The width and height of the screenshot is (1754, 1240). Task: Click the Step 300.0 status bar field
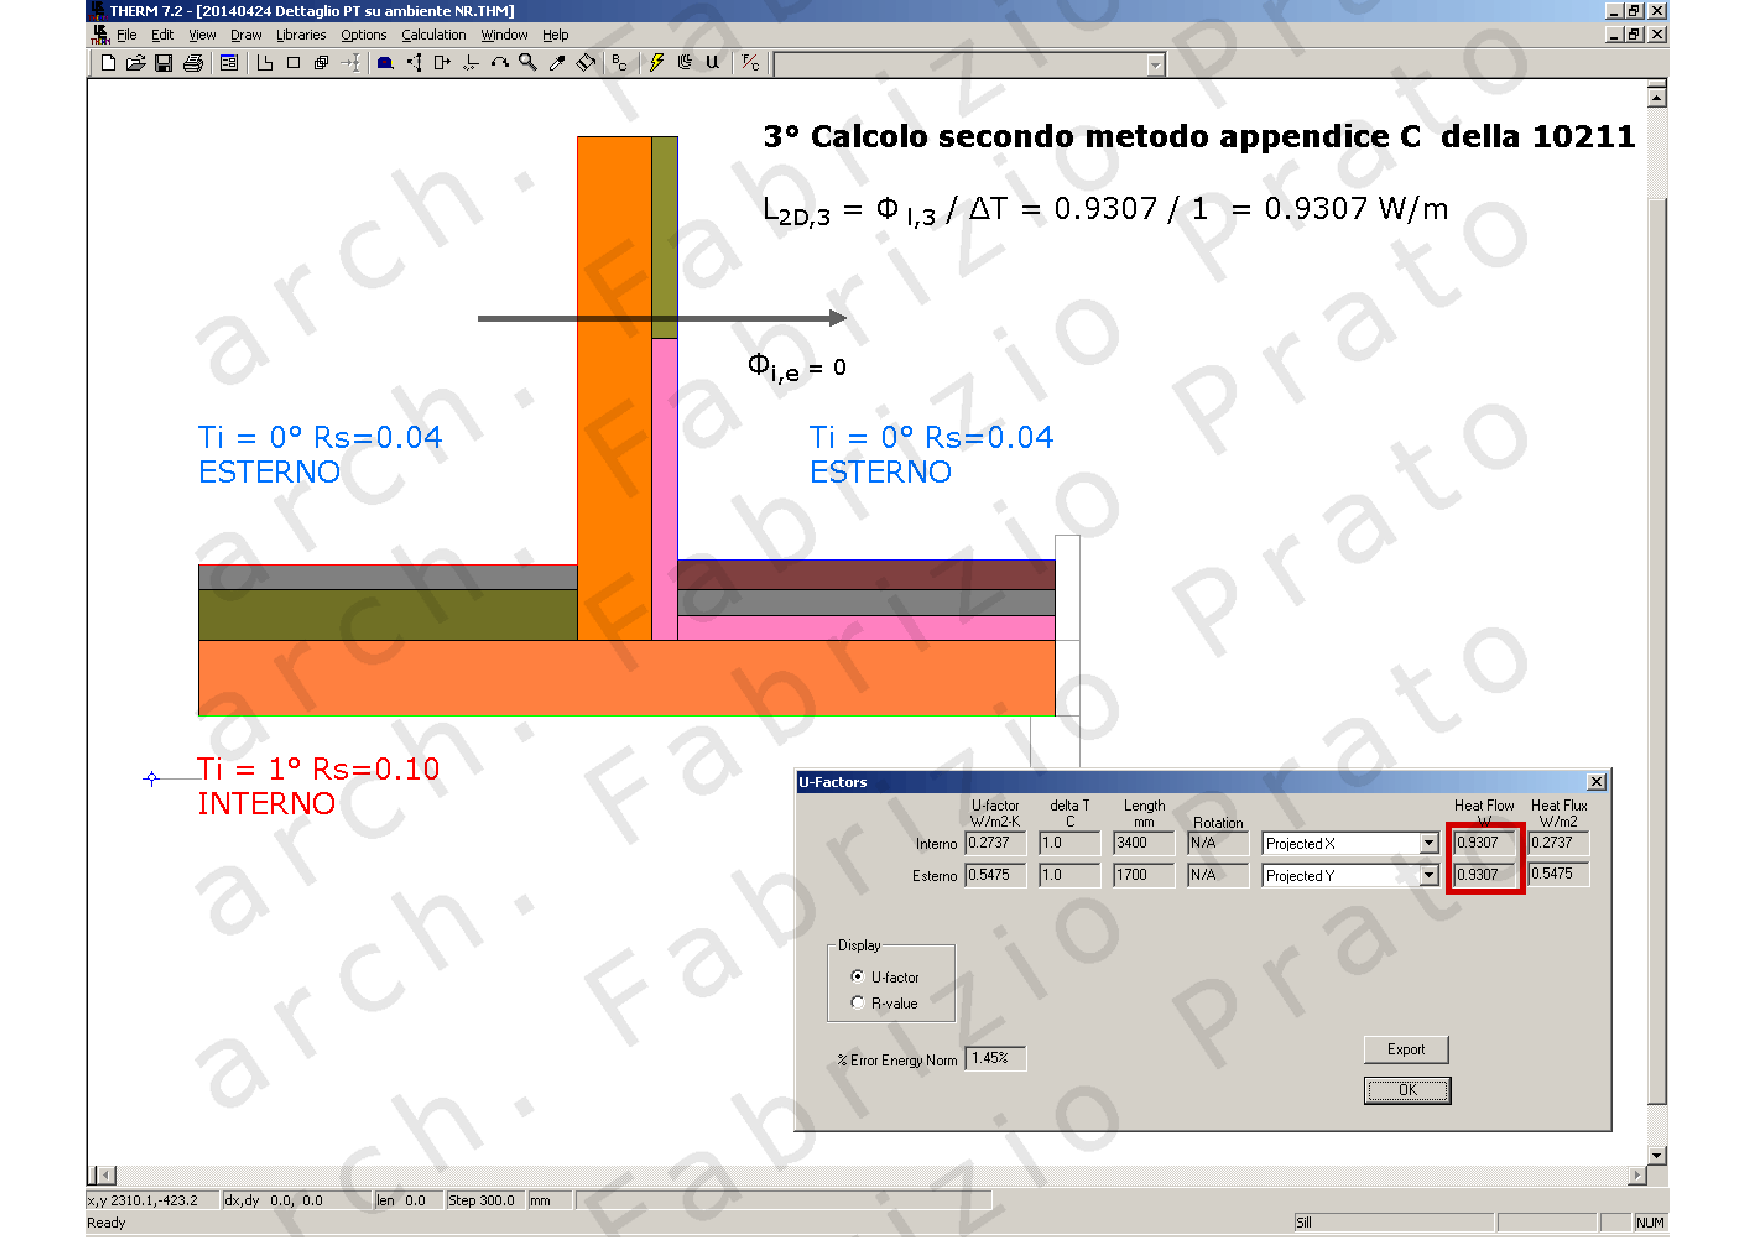click(x=484, y=1200)
